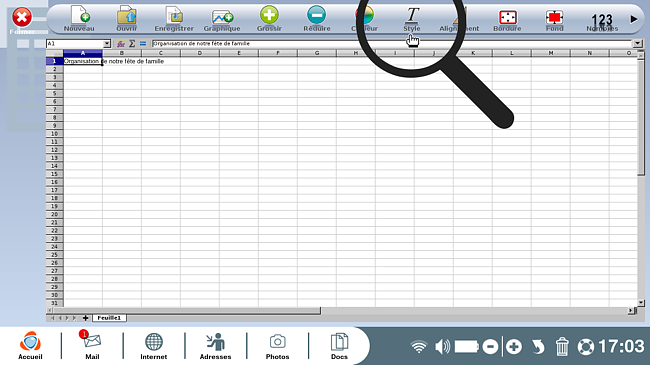This screenshot has width=650, height=365.
Task: Toggle the volume speaker icon
Action: click(x=442, y=346)
